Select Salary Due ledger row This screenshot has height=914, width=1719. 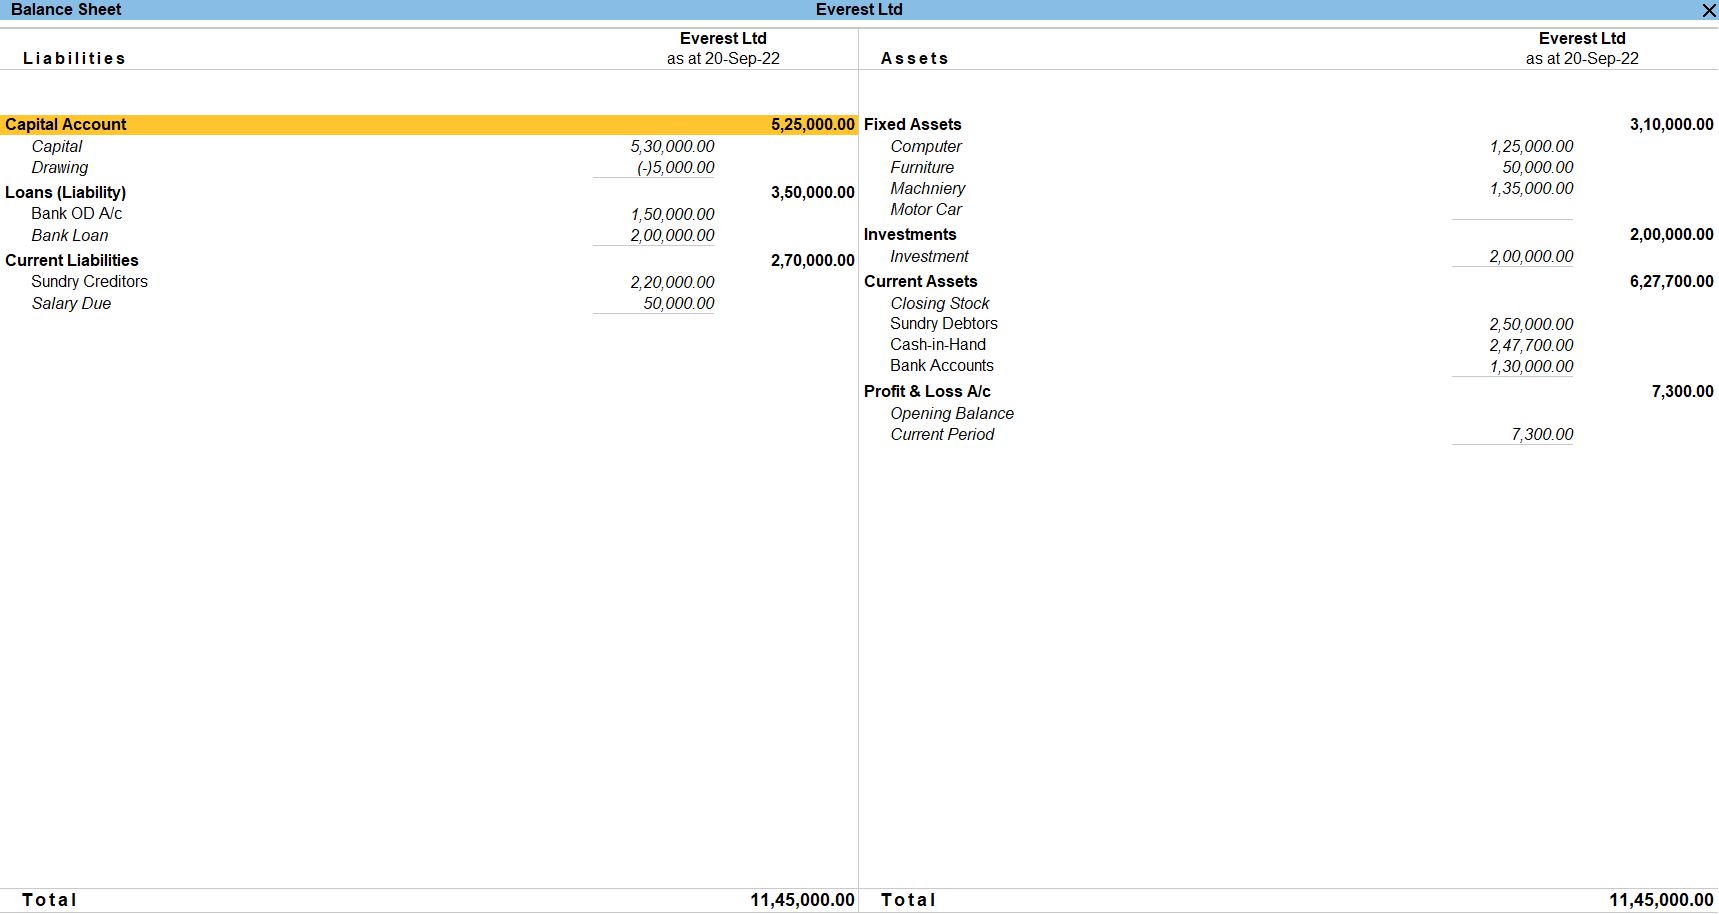pyautogui.click(x=71, y=304)
